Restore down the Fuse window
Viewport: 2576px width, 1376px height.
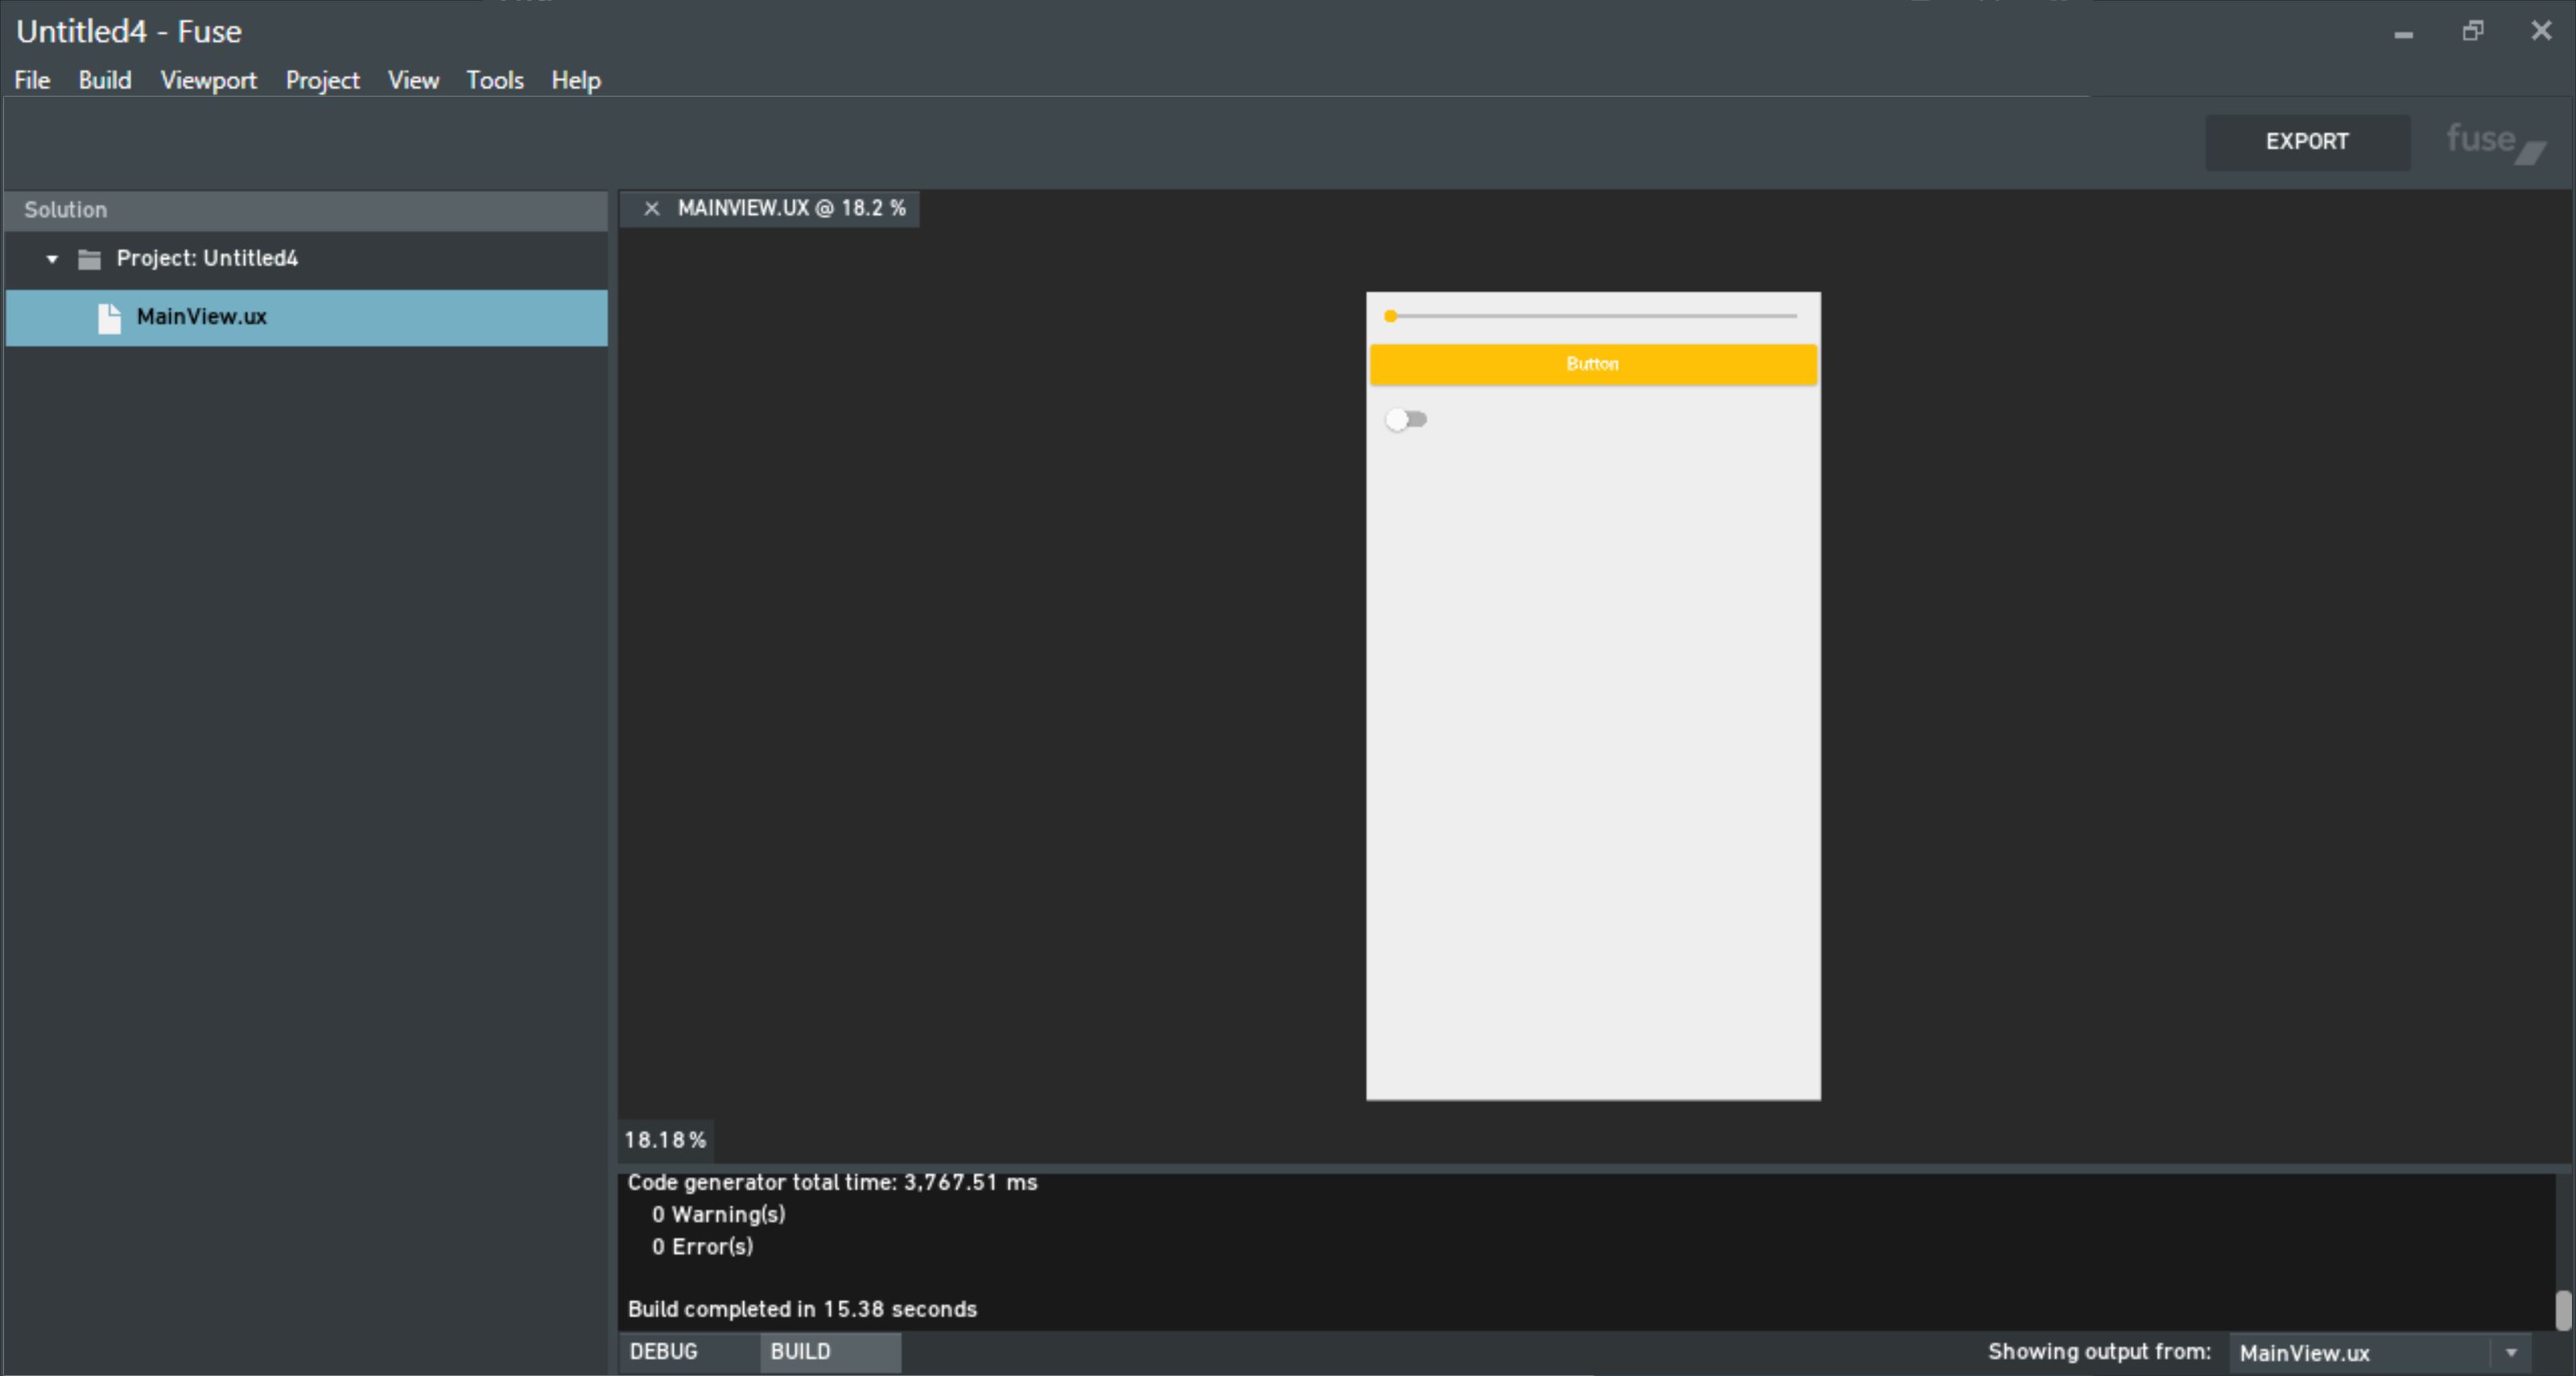click(x=2472, y=32)
